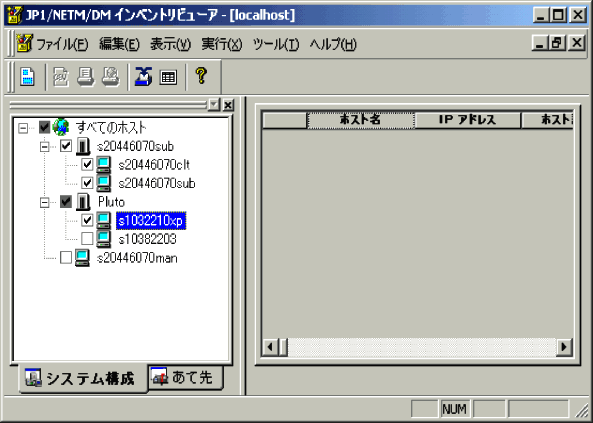Open the tree pane dropdown arrow
This screenshot has height=423, width=593.
[214, 104]
